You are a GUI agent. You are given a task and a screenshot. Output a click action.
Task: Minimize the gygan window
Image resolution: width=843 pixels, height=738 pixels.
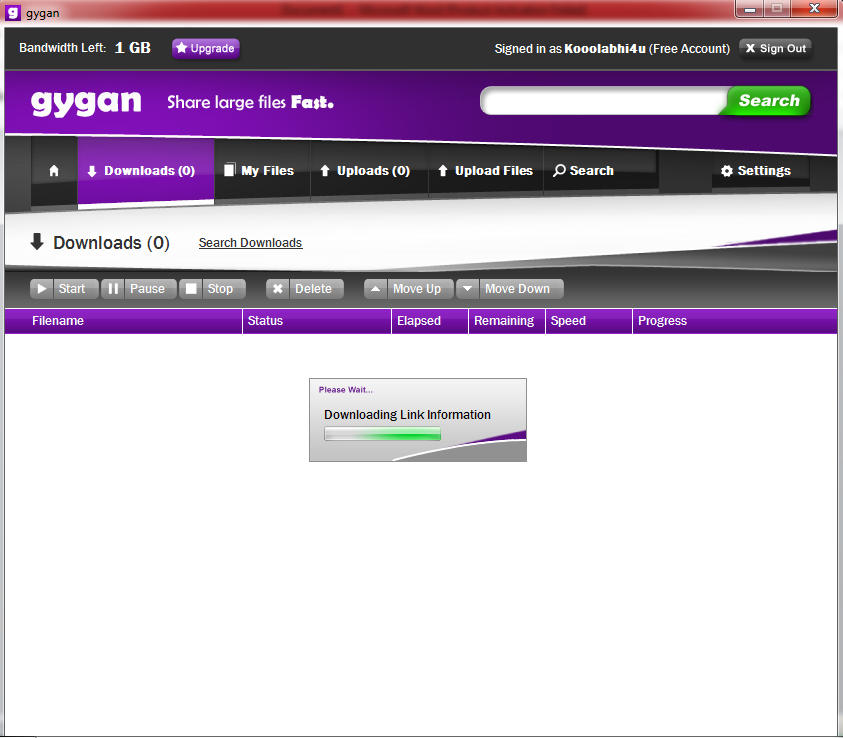750,9
